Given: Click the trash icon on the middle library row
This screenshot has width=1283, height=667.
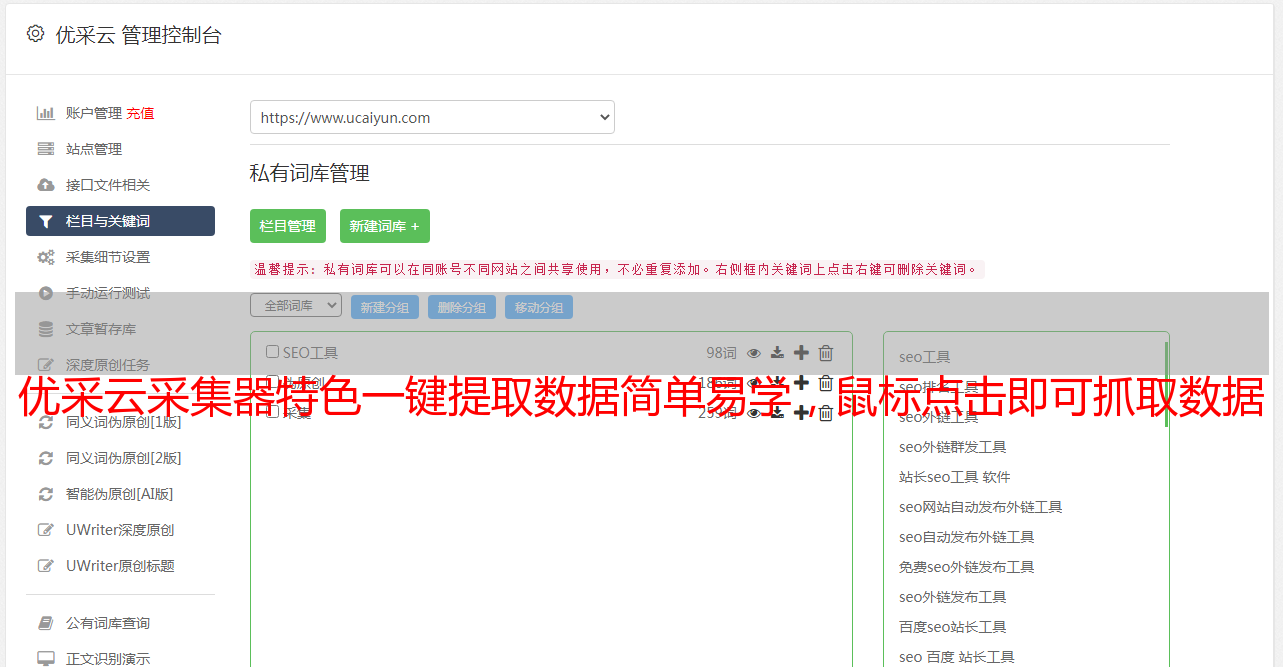Looking at the screenshot, I should click(x=826, y=382).
